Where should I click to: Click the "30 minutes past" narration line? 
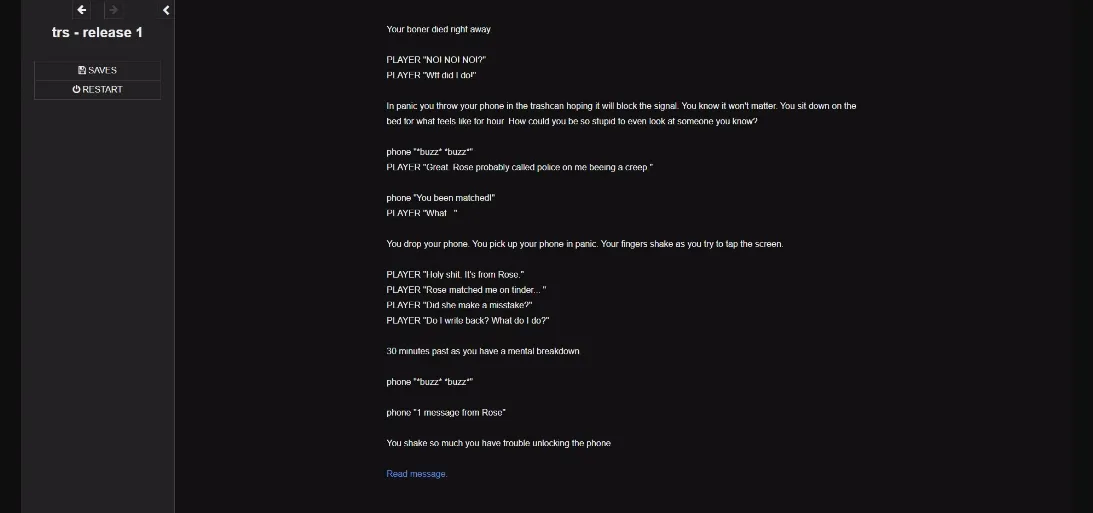coord(483,352)
